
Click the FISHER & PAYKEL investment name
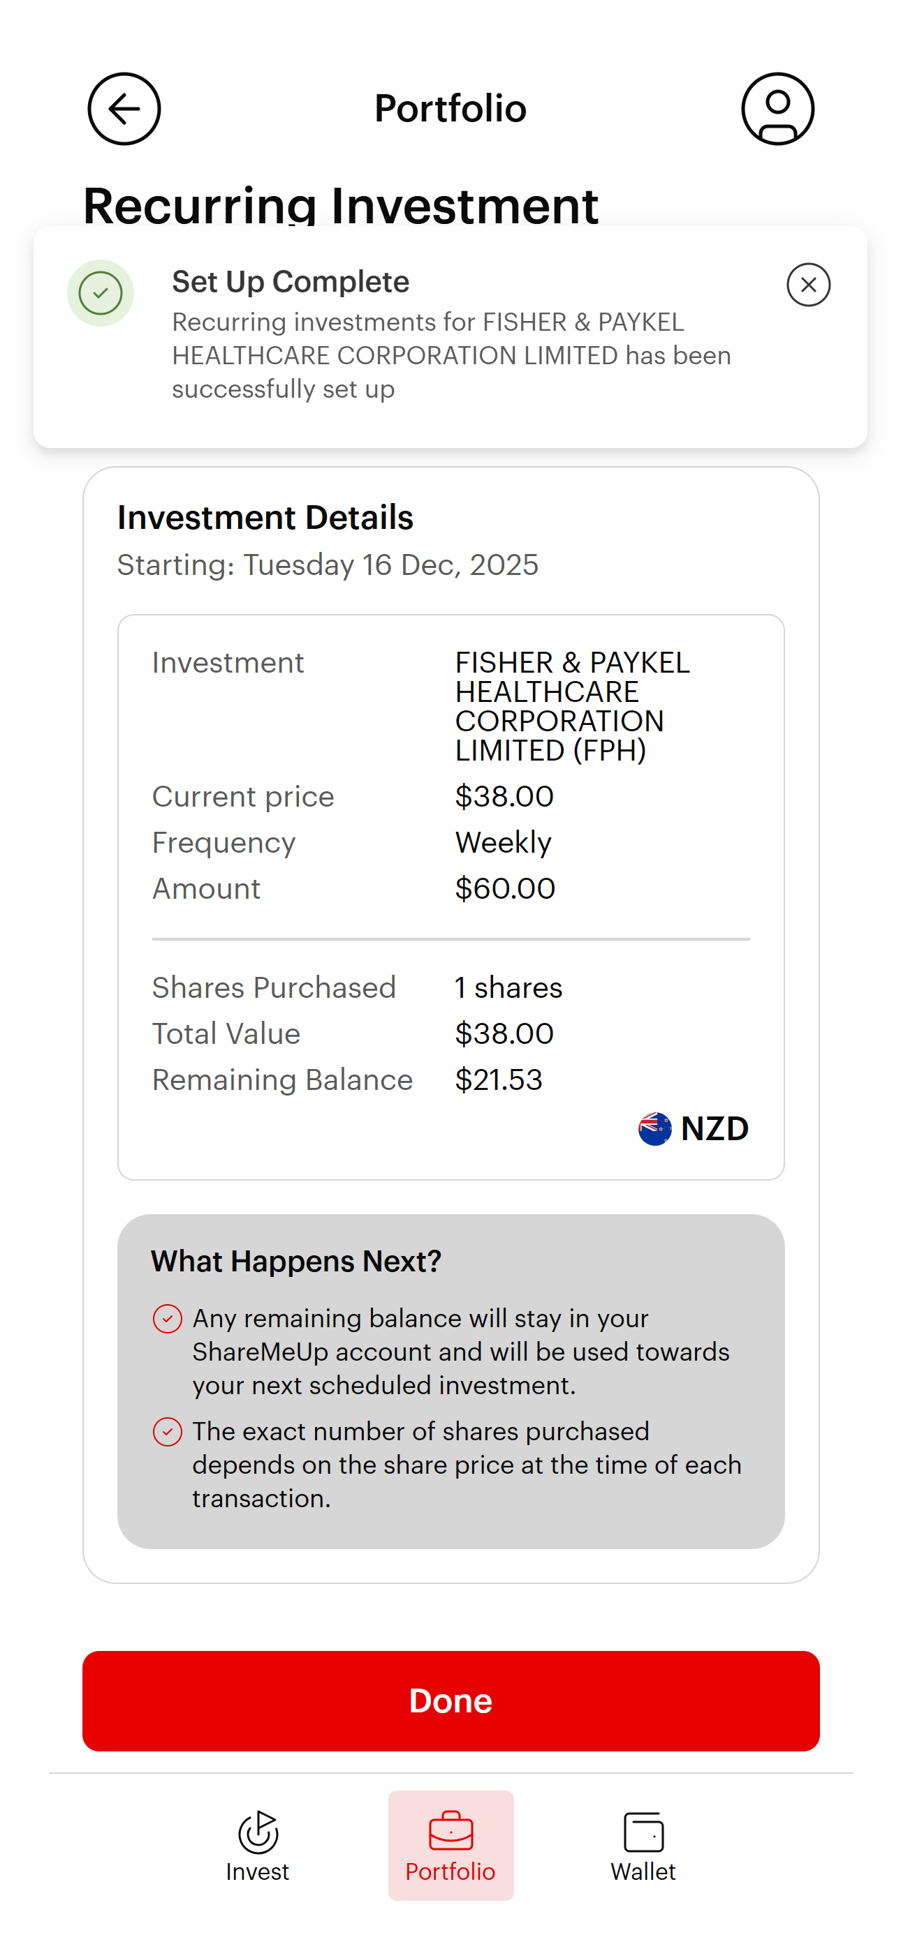coord(572,706)
